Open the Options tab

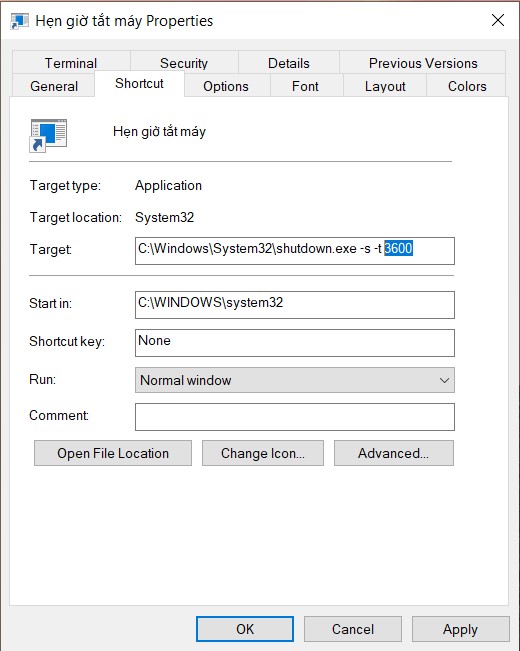click(x=226, y=86)
